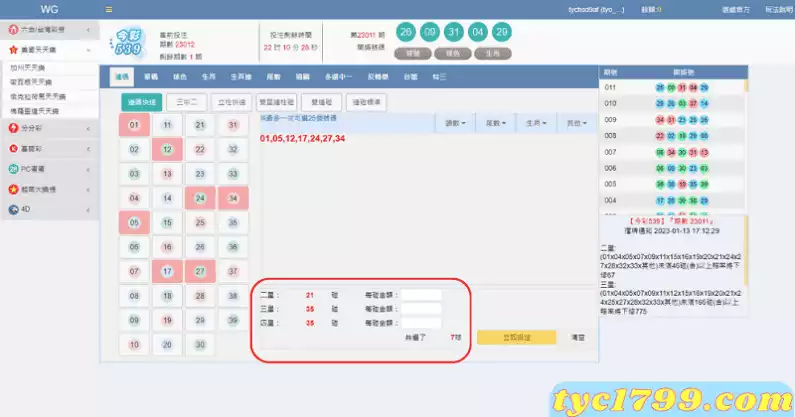This screenshot has height=417, width=795.
Task: Collapse the expanded 天天樂 sidebar group
Action: (88, 50)
